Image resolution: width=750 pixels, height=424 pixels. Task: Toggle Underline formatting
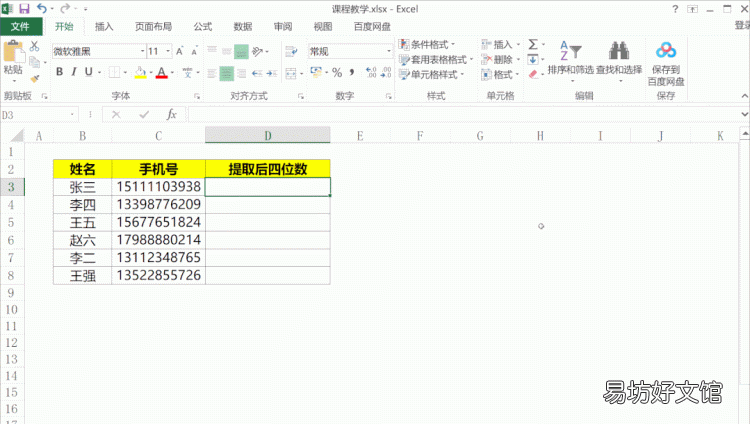point(88,72)
